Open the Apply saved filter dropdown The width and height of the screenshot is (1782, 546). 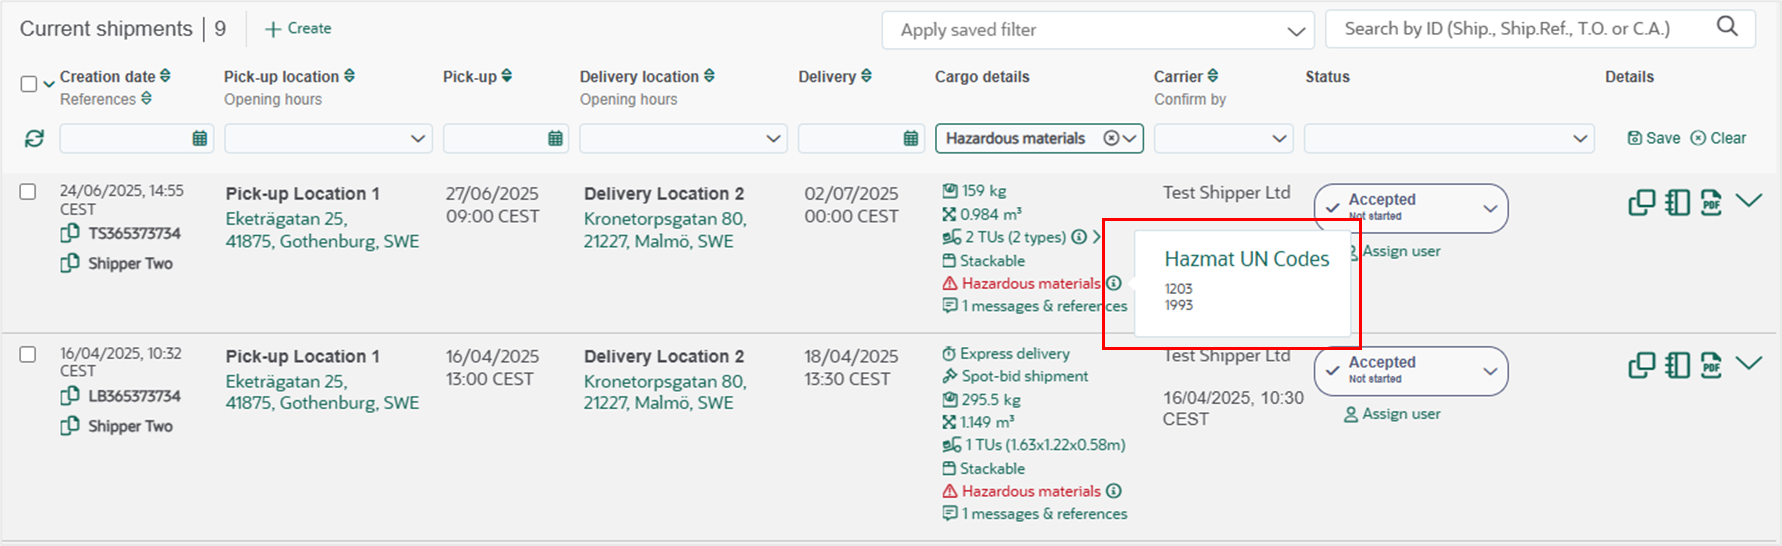coord(1098,30)
